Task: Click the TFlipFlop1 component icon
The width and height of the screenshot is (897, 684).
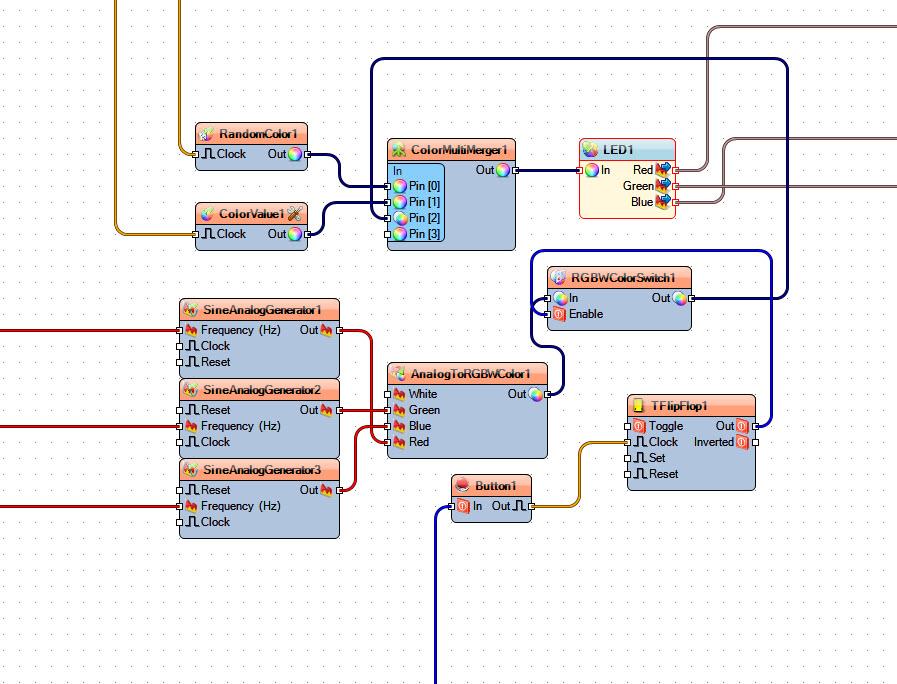Action: click(x=638, y=406)
